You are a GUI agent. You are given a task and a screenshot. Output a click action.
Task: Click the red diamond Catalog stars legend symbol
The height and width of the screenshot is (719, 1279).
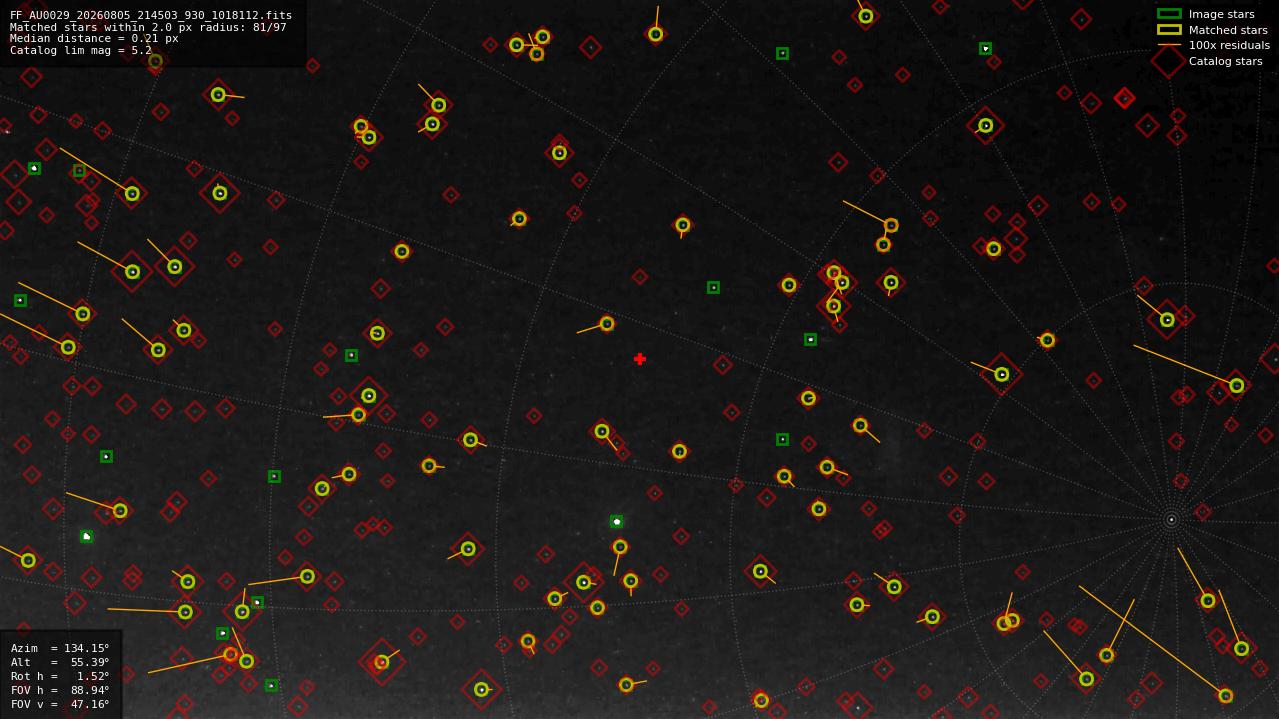(x=1169, y=61)
